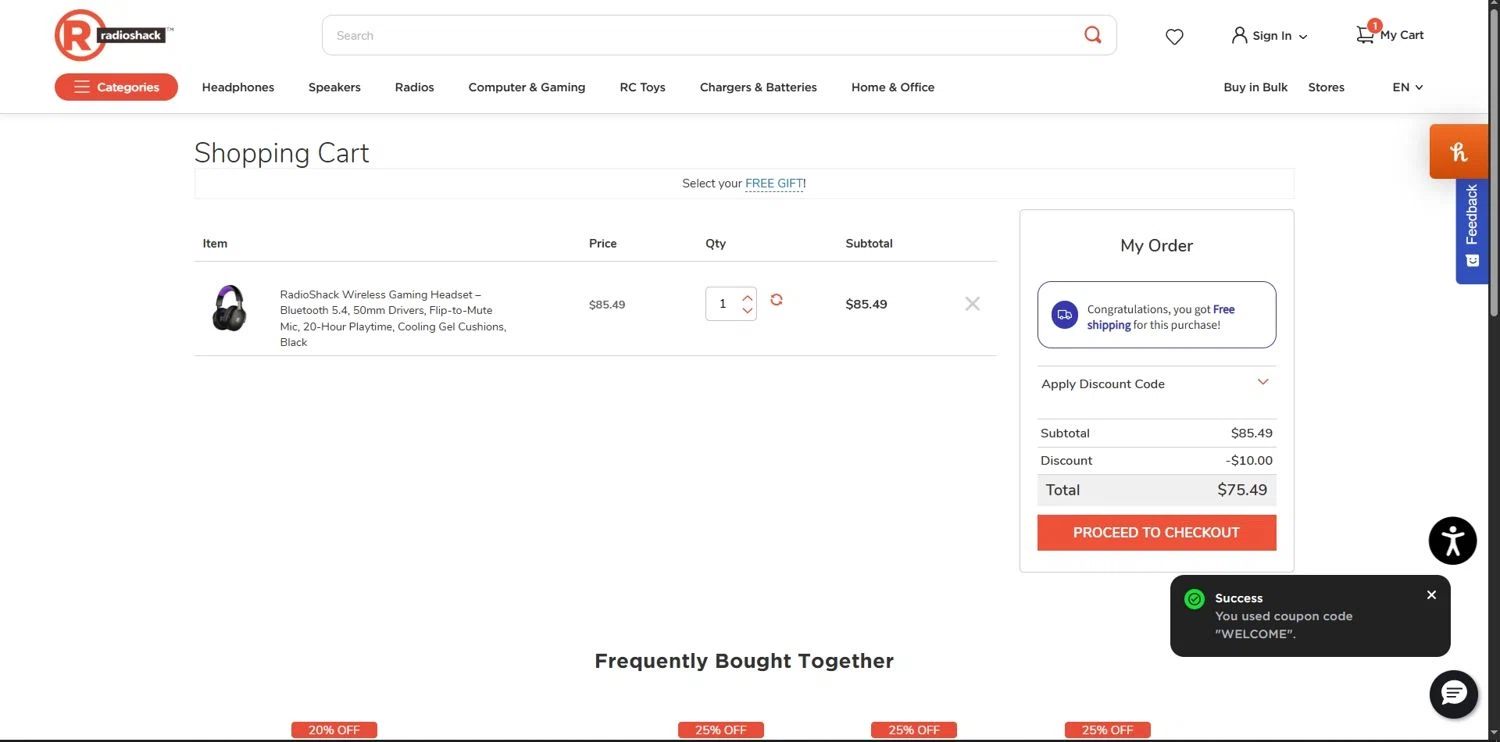The width and height of the screenshot is (1500, 742).
Task: Expand the Sign In dropdown
Action: point(1302,37)
